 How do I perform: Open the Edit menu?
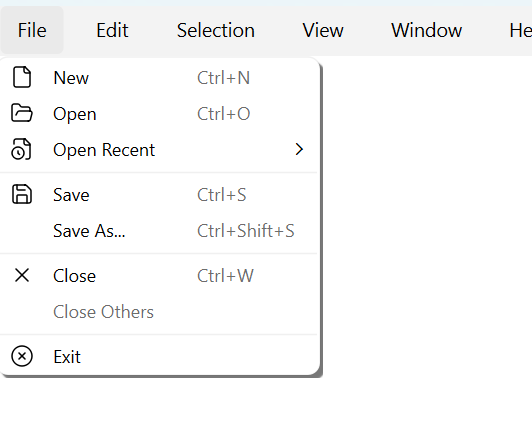(112, 30)
